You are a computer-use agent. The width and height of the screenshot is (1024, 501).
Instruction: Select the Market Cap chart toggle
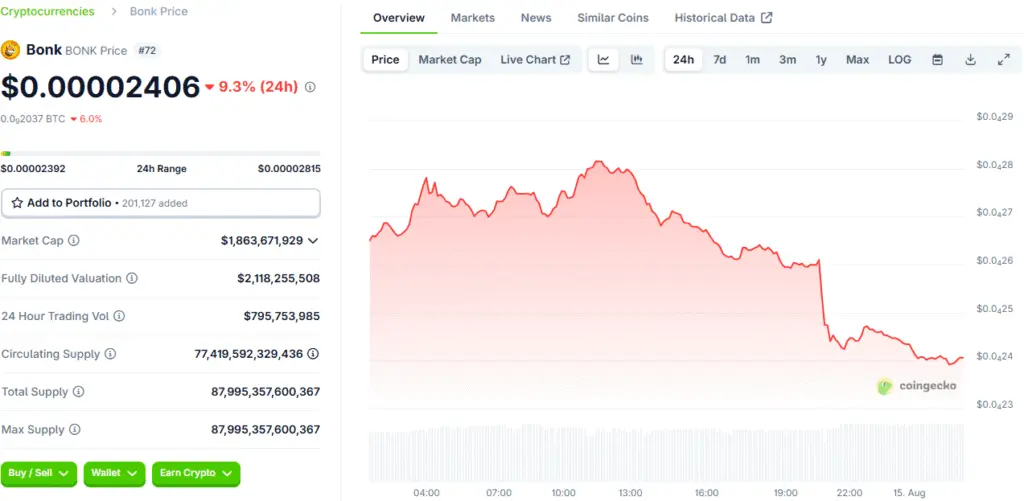pyautogui.click(x=450, y=59)
